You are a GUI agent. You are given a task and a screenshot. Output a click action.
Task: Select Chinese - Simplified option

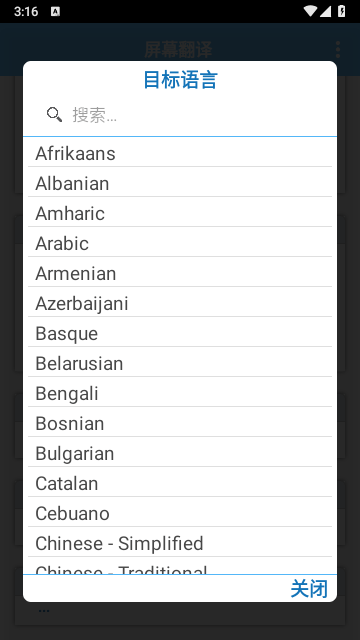(180, 543)
